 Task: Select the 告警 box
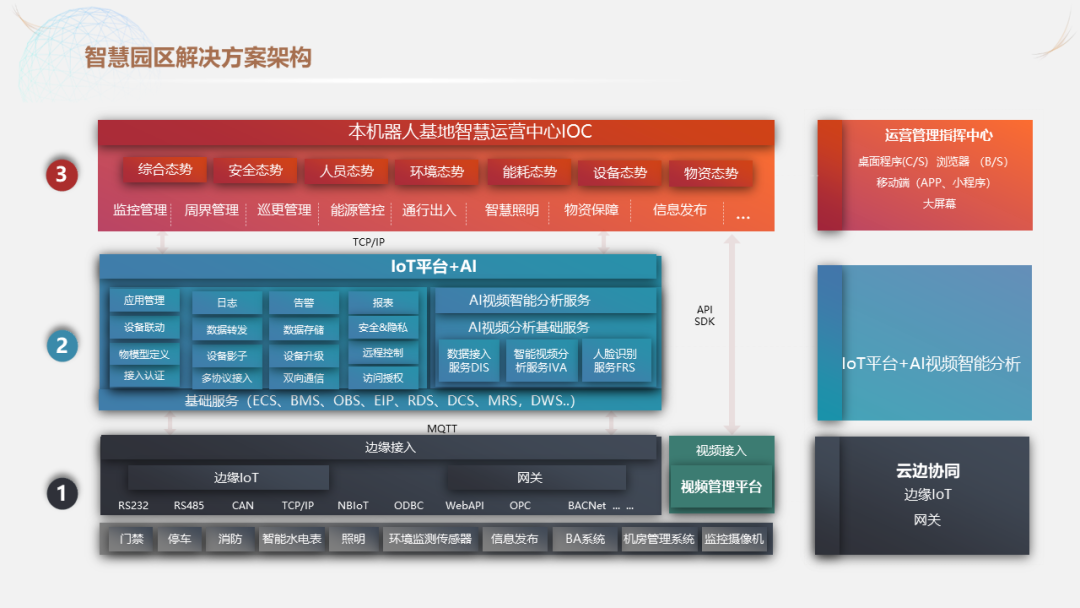pyautogui.click(x=304, y=302)
